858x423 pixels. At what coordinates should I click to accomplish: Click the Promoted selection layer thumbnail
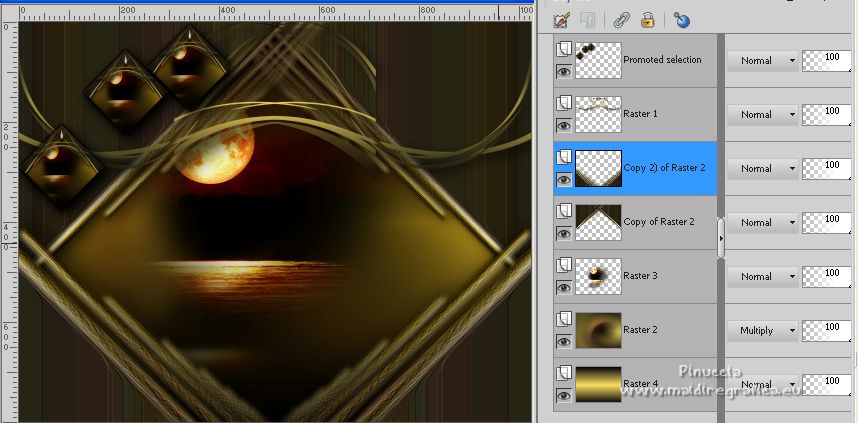tap(599, 60)
